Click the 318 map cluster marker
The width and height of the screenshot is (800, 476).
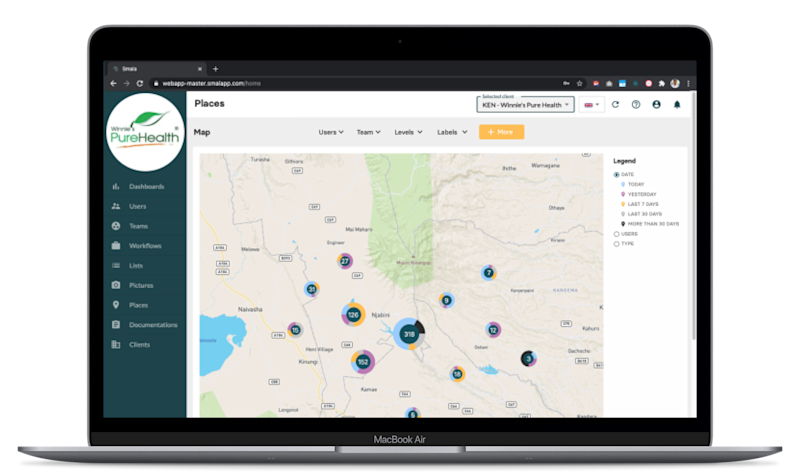pyautogui.click(x=409, y=335)
